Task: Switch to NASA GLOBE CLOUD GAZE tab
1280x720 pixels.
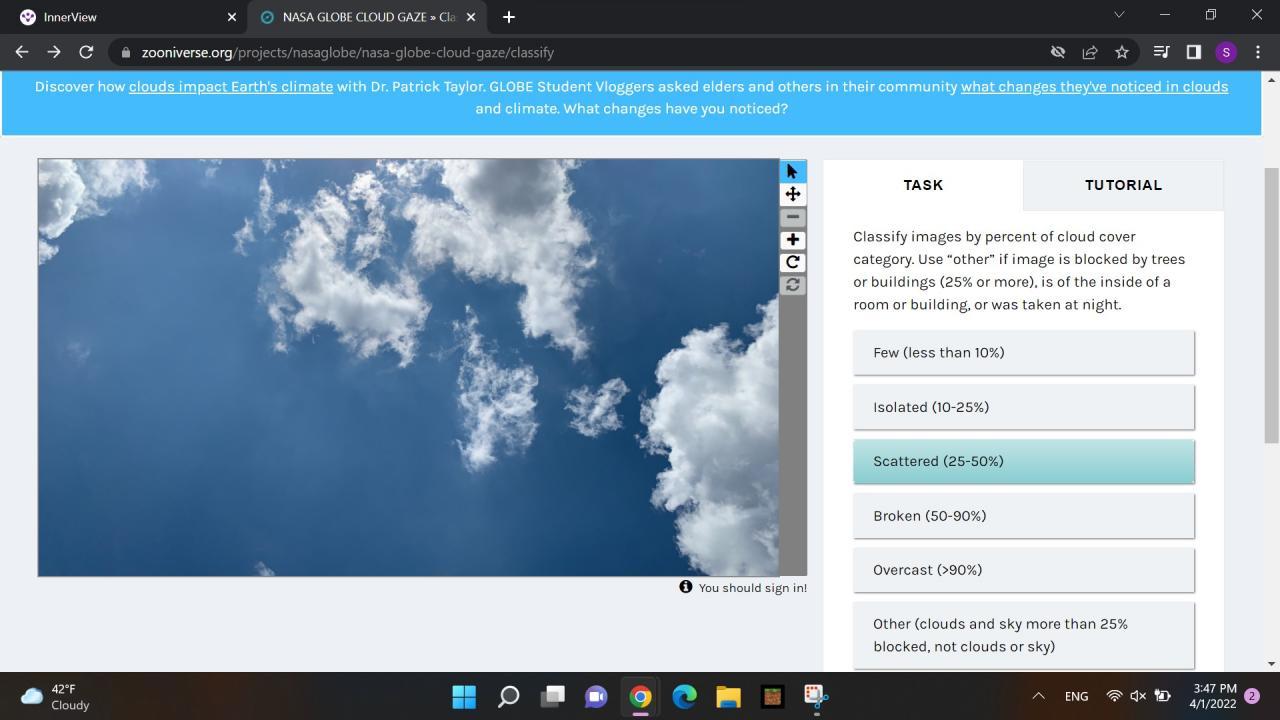Action: point(366,17)
